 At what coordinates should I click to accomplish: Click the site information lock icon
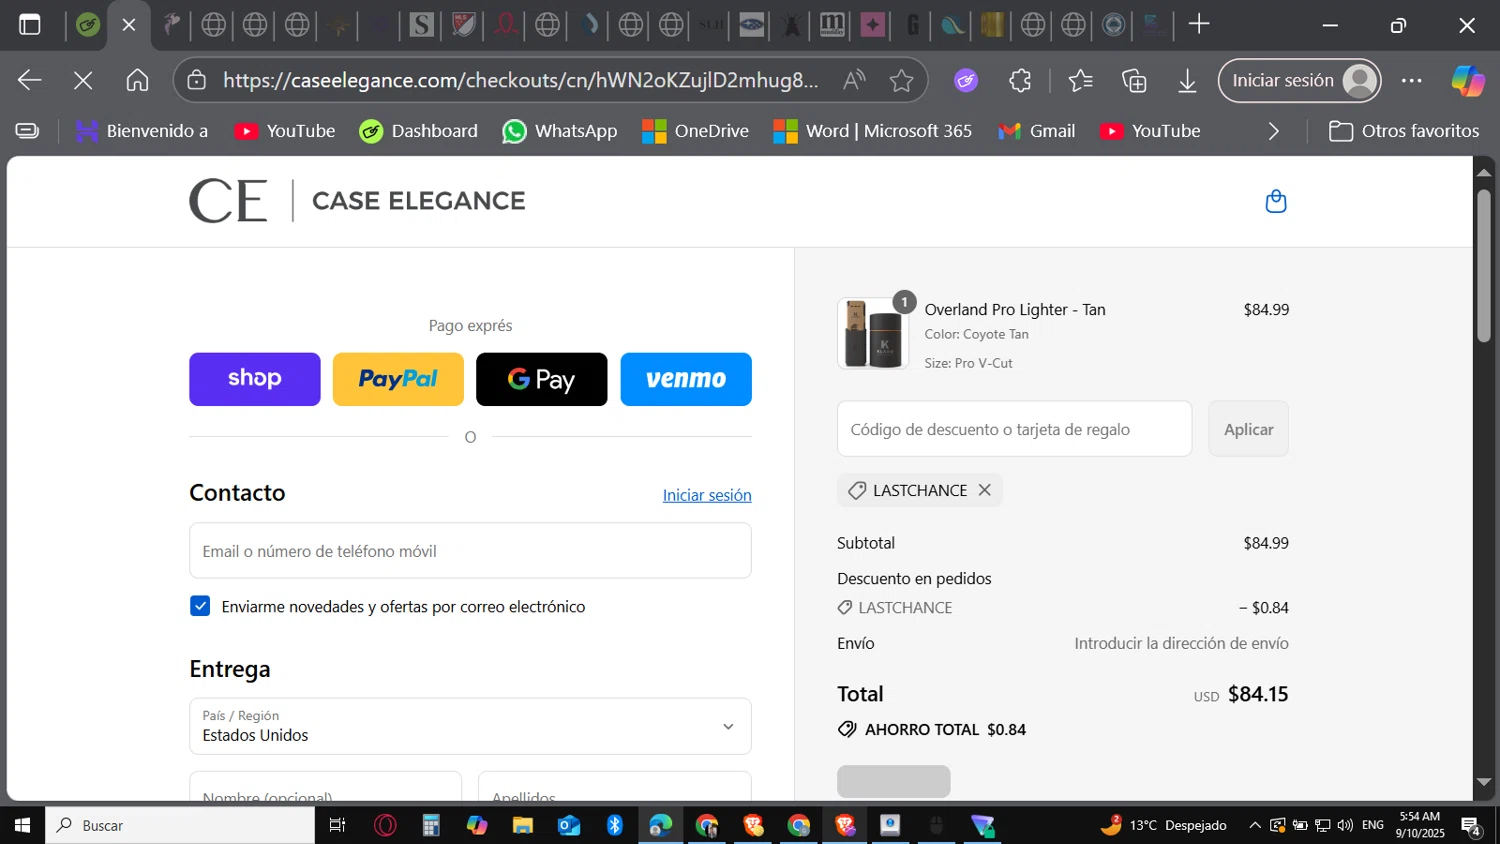(197, 80)
